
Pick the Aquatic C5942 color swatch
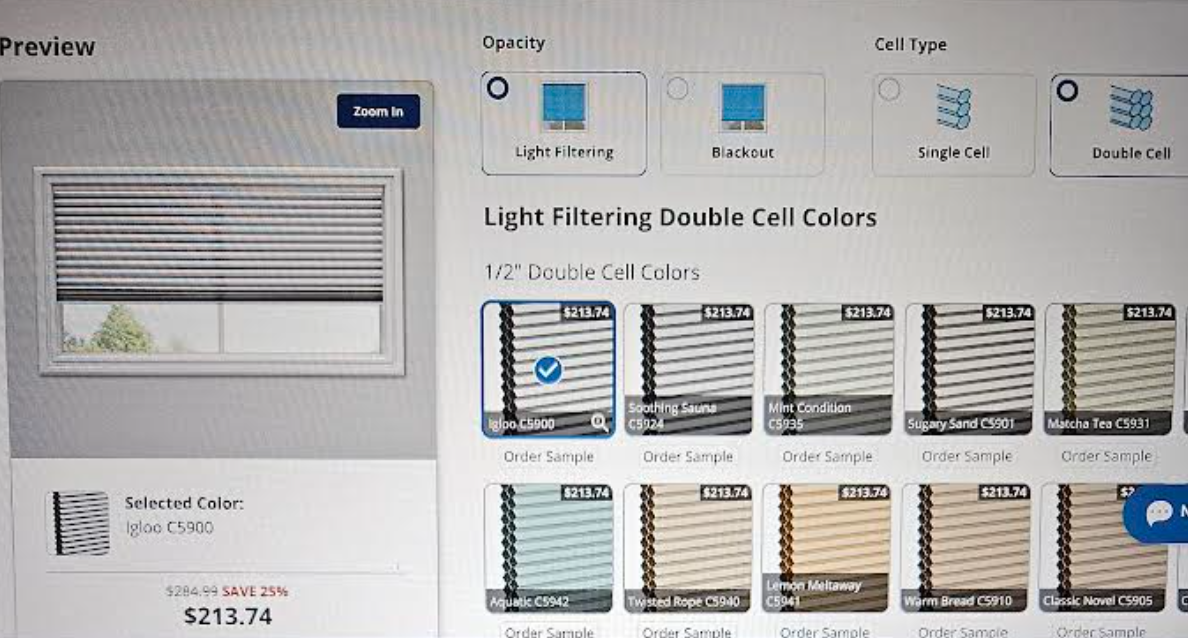[548, 547]
